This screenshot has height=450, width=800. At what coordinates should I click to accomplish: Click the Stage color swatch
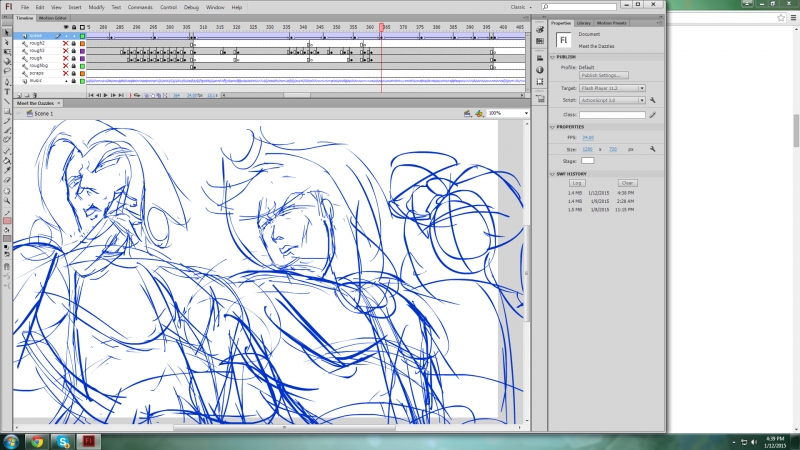[x=588, y=160]
